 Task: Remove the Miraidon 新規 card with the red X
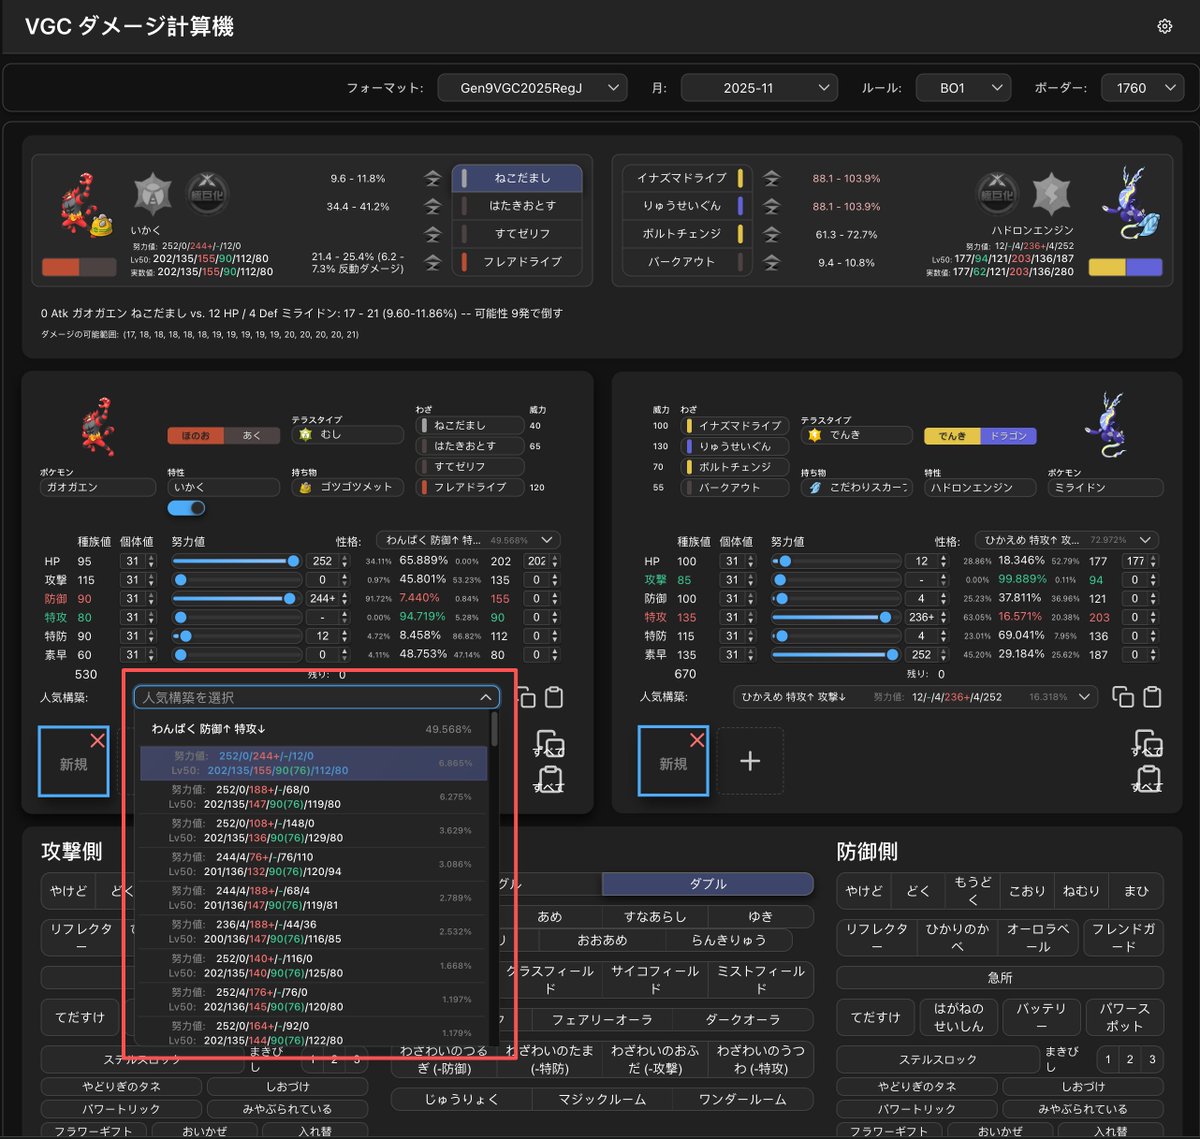[x=697, y=740]
